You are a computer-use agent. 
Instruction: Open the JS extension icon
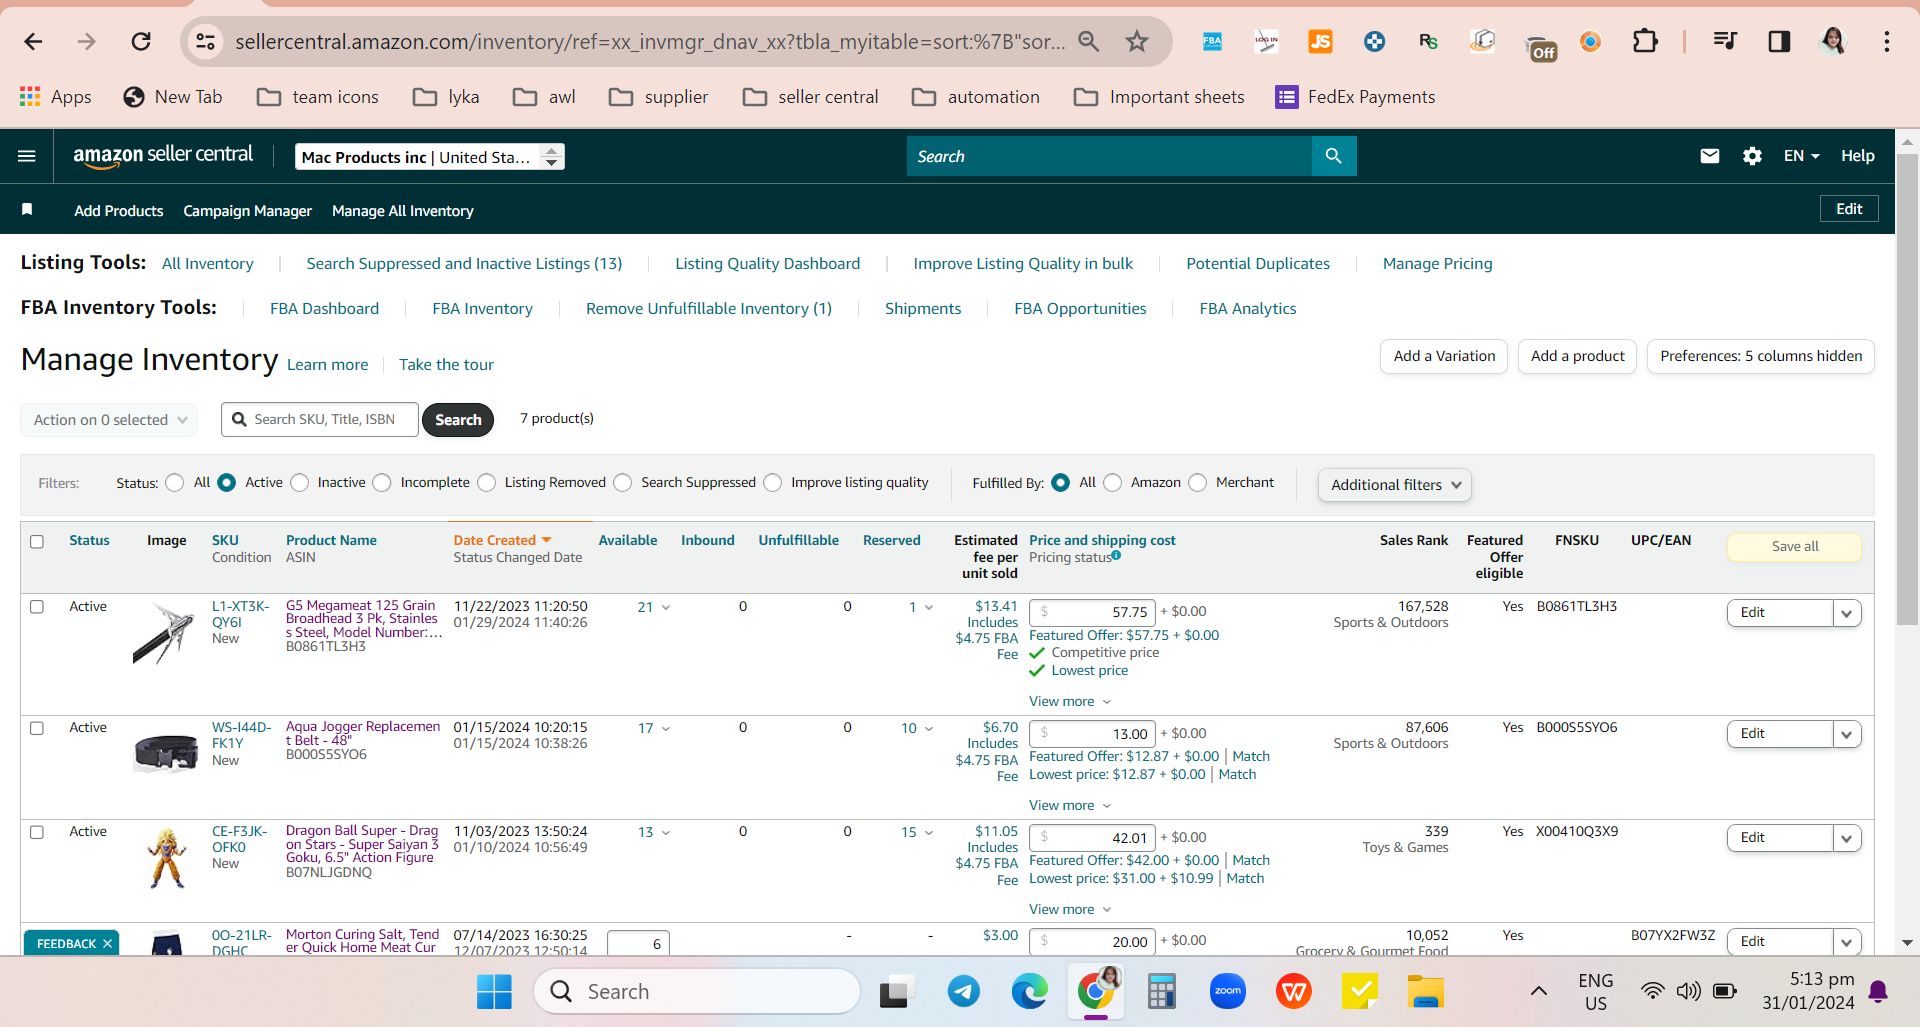(x=1320, y=41)
